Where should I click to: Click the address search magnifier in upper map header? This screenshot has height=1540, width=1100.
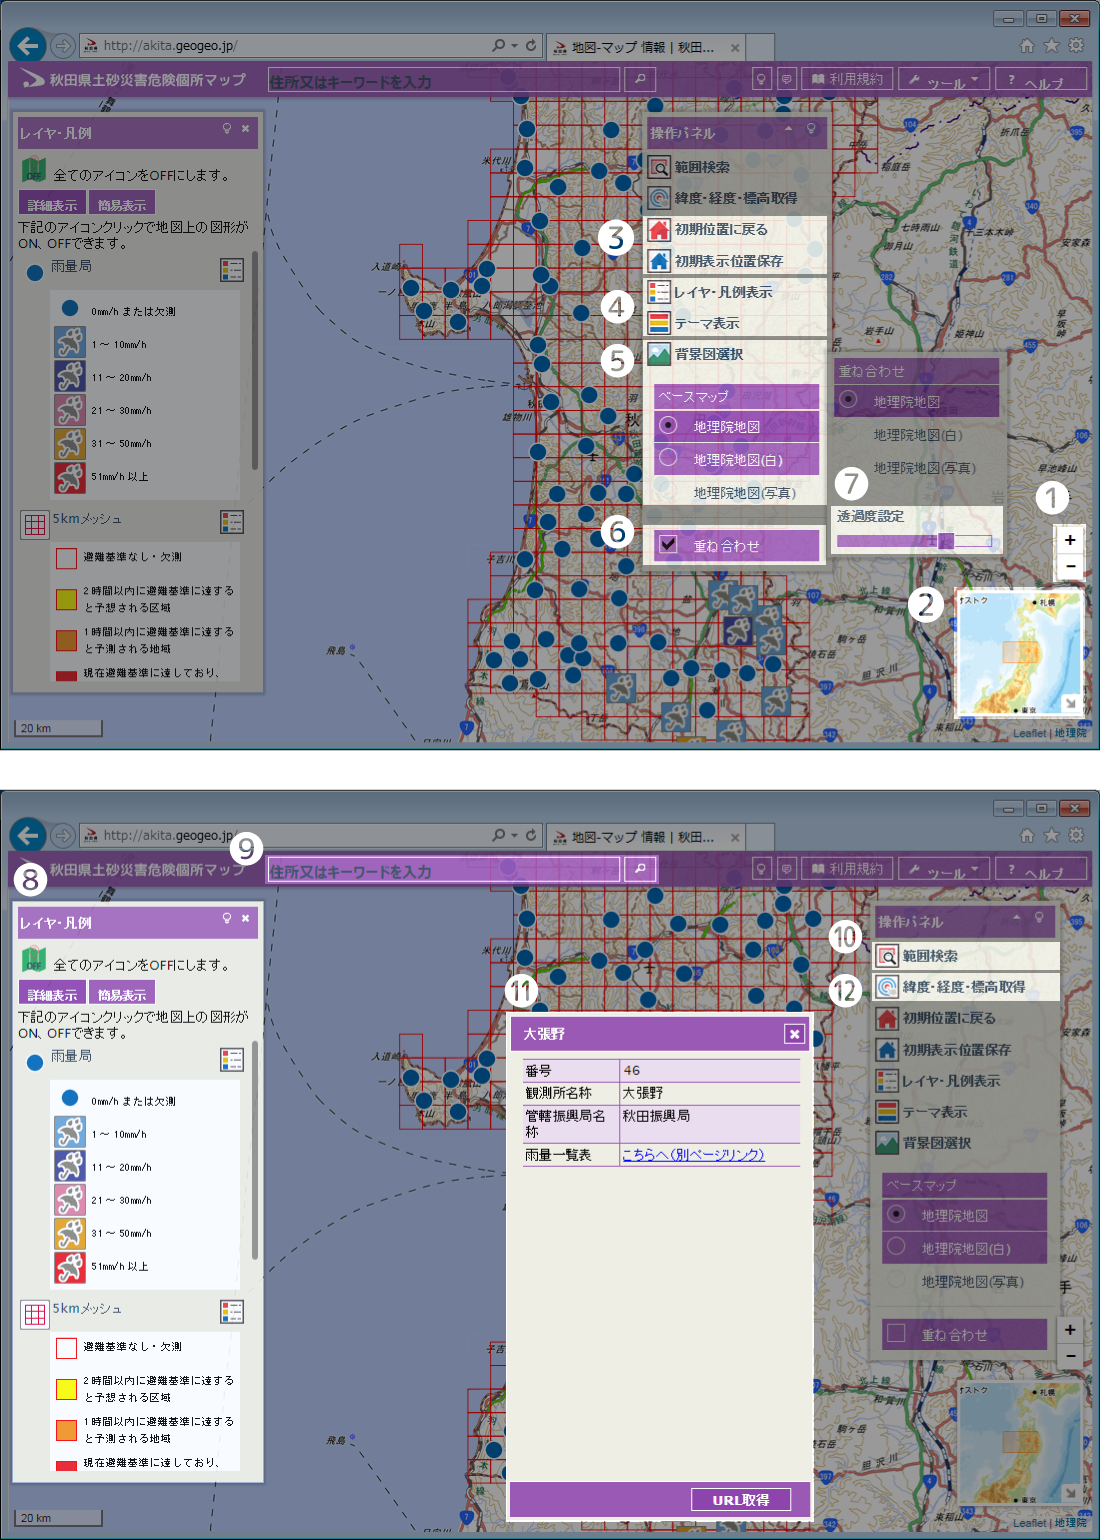click(x=640, y=79)
